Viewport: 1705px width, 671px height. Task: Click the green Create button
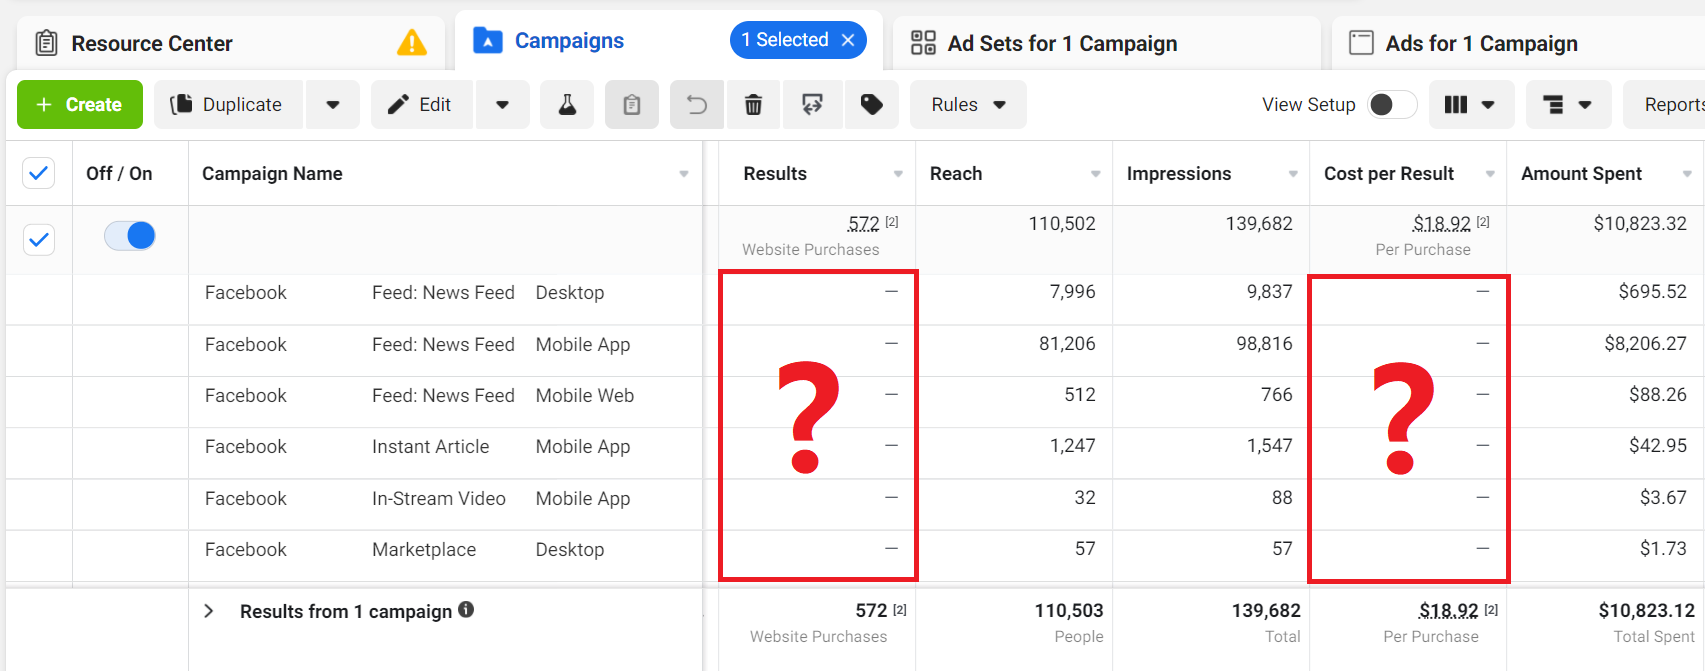click(80, 105)
